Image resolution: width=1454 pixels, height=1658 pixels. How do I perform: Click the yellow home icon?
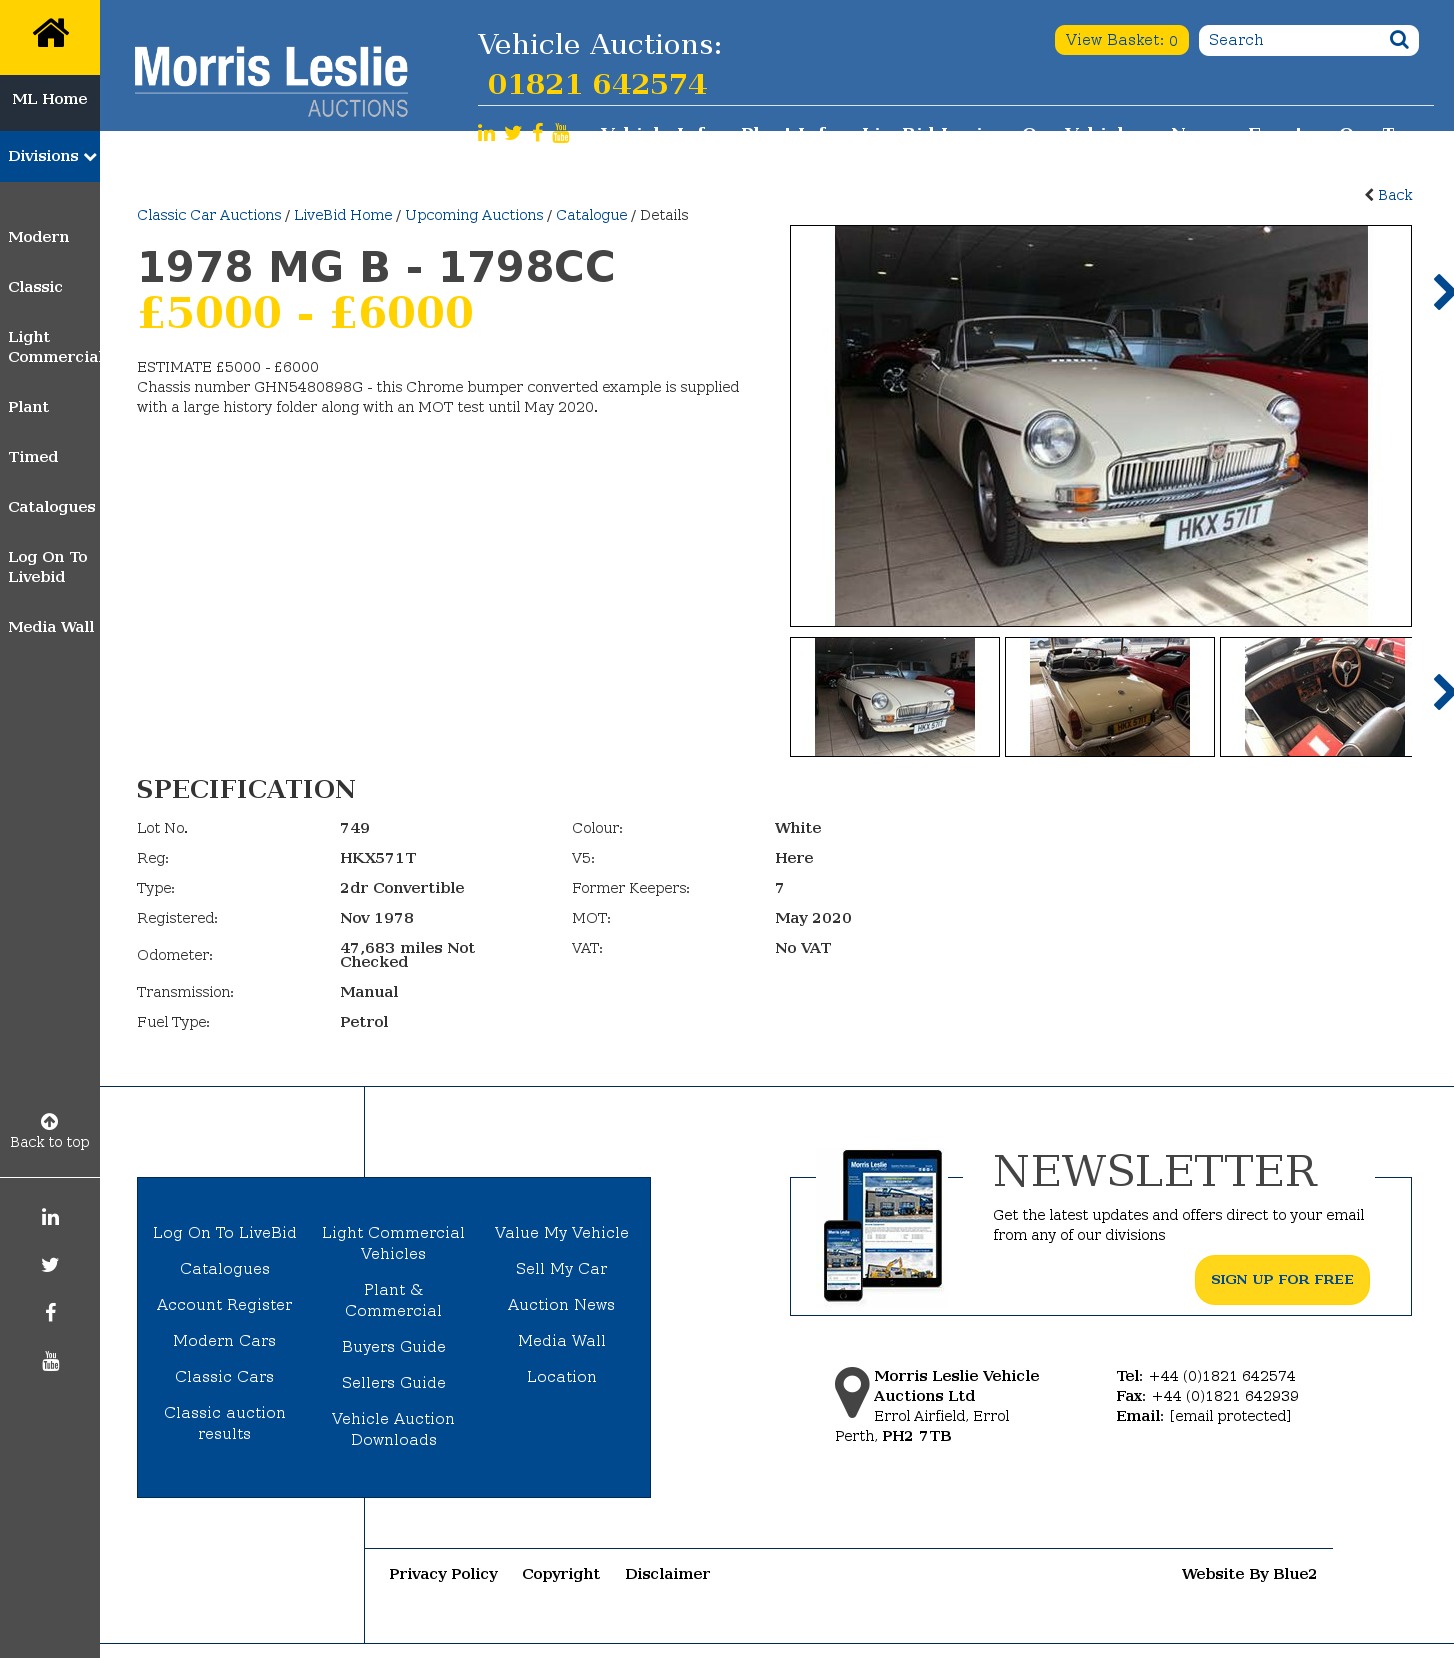pyautogui.click(x=50, y=35)
